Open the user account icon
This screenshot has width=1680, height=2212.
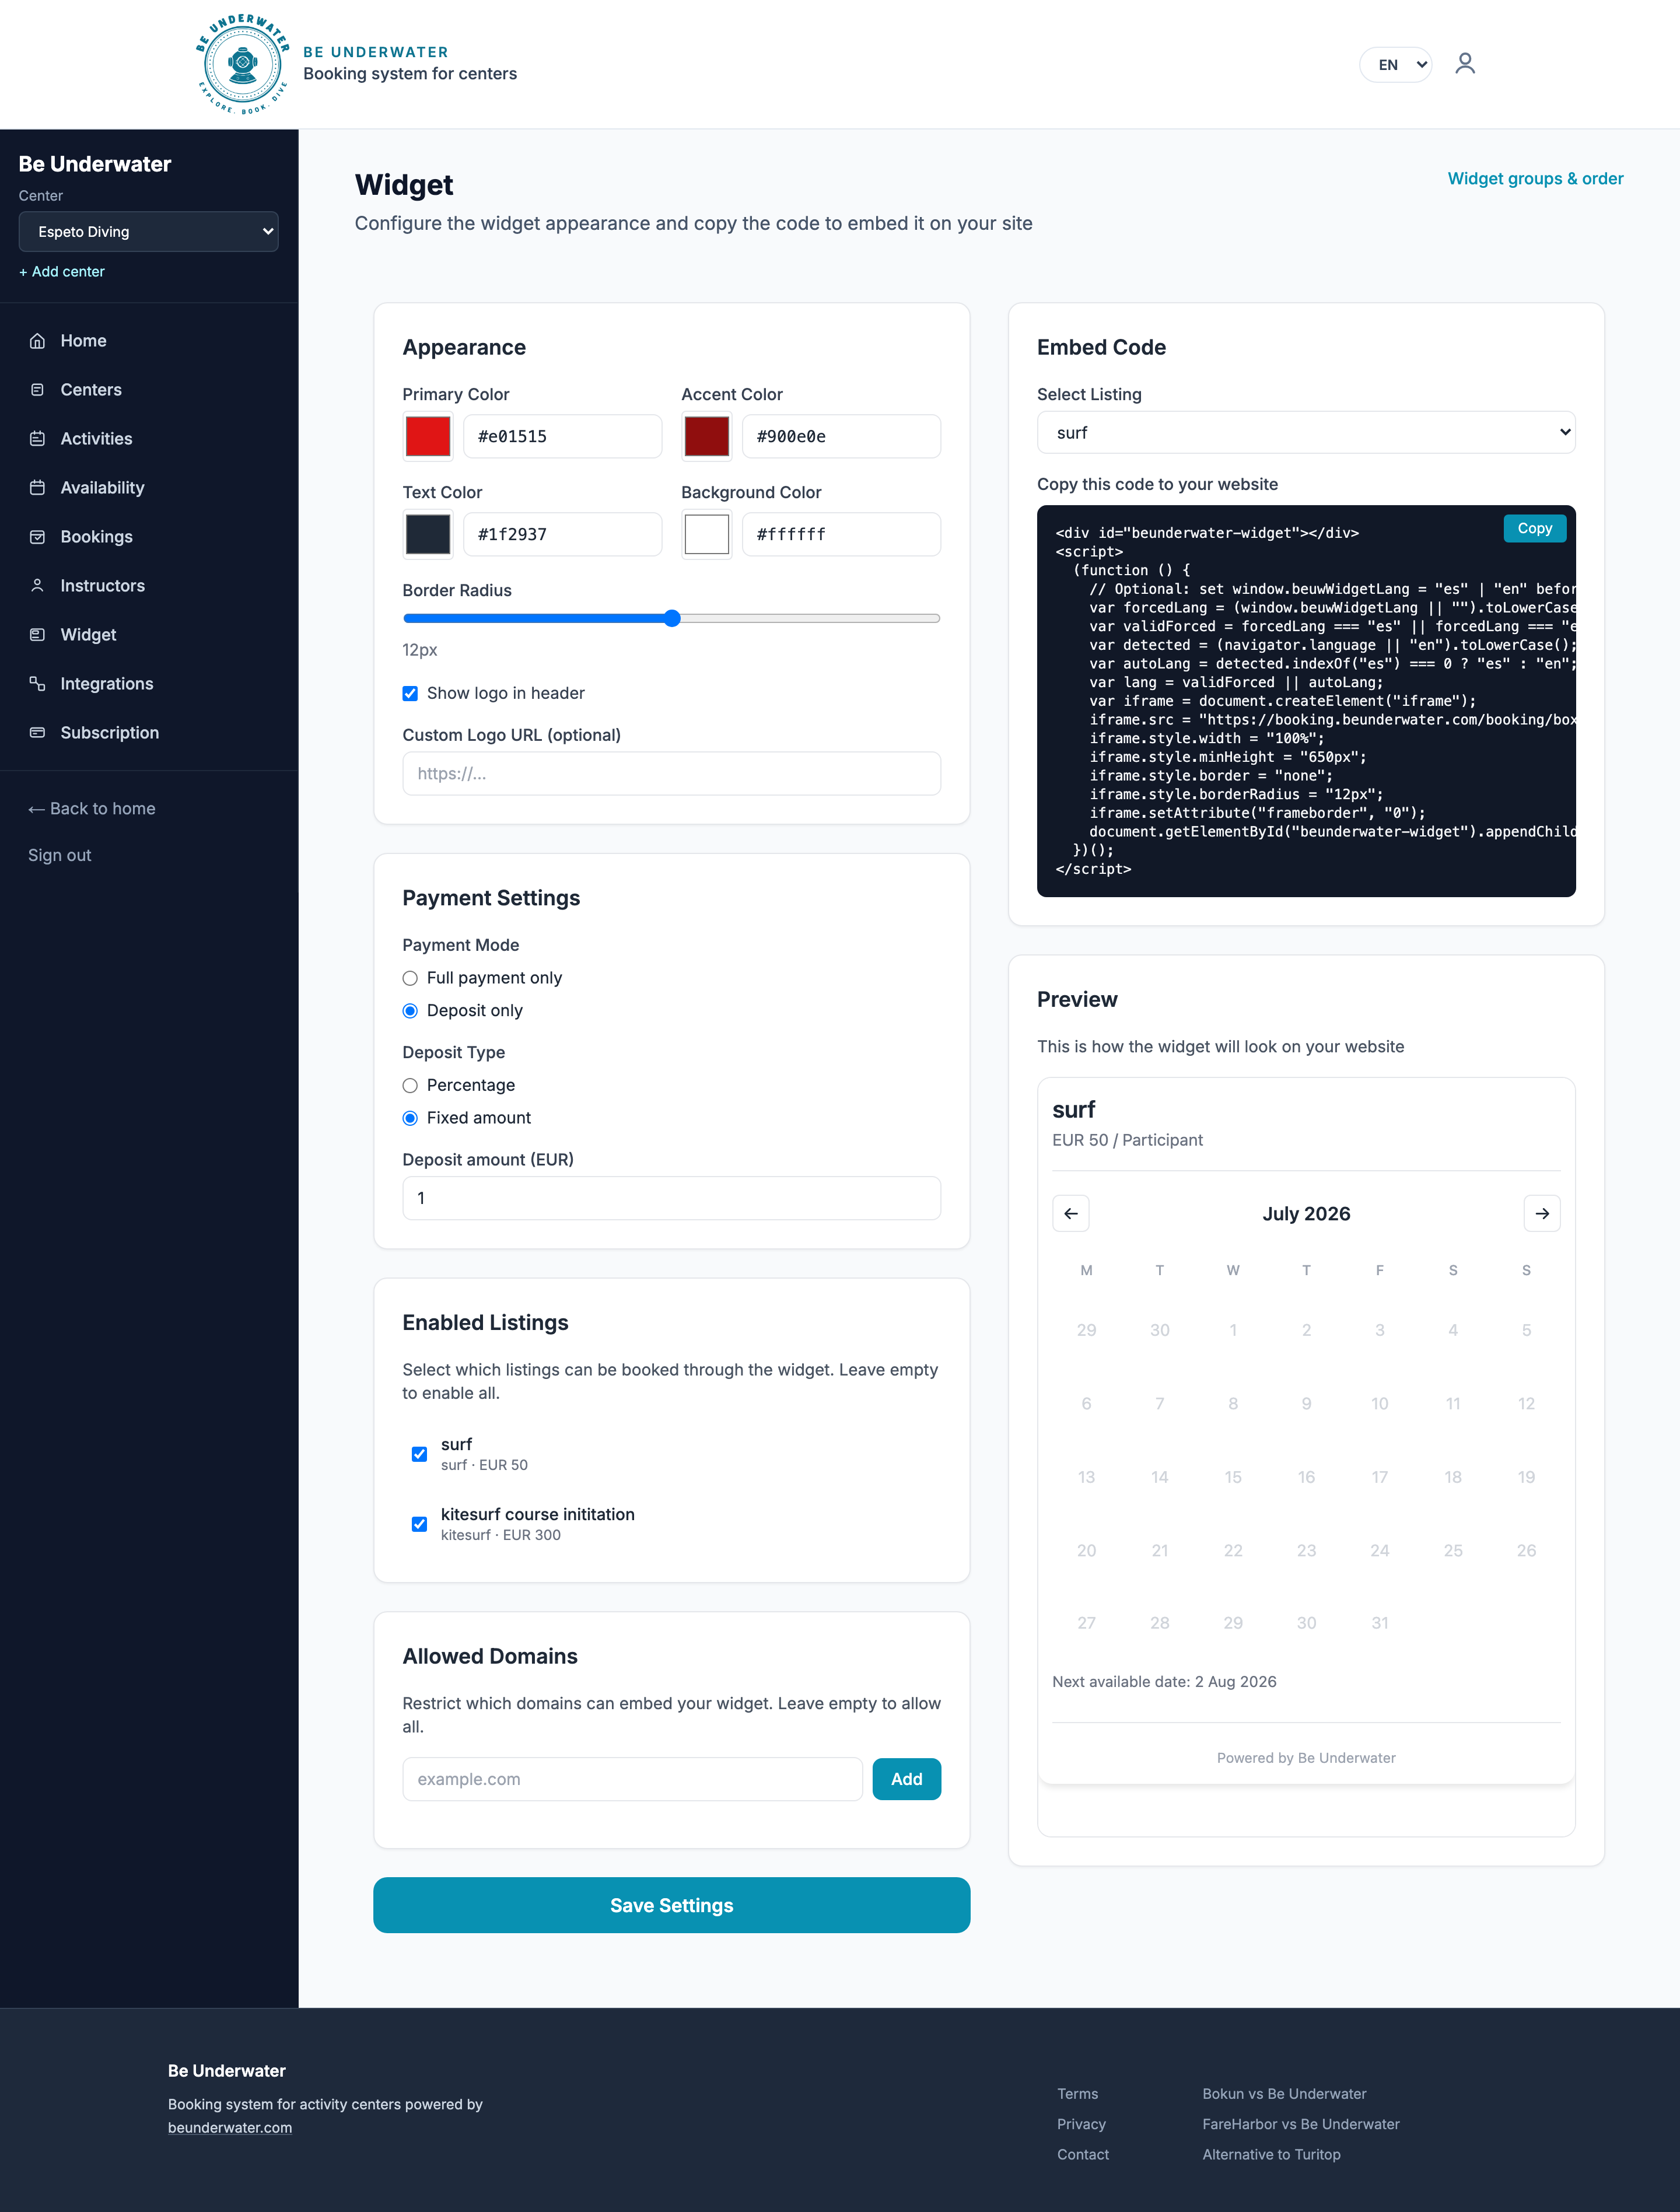[x=1465, y=64]
